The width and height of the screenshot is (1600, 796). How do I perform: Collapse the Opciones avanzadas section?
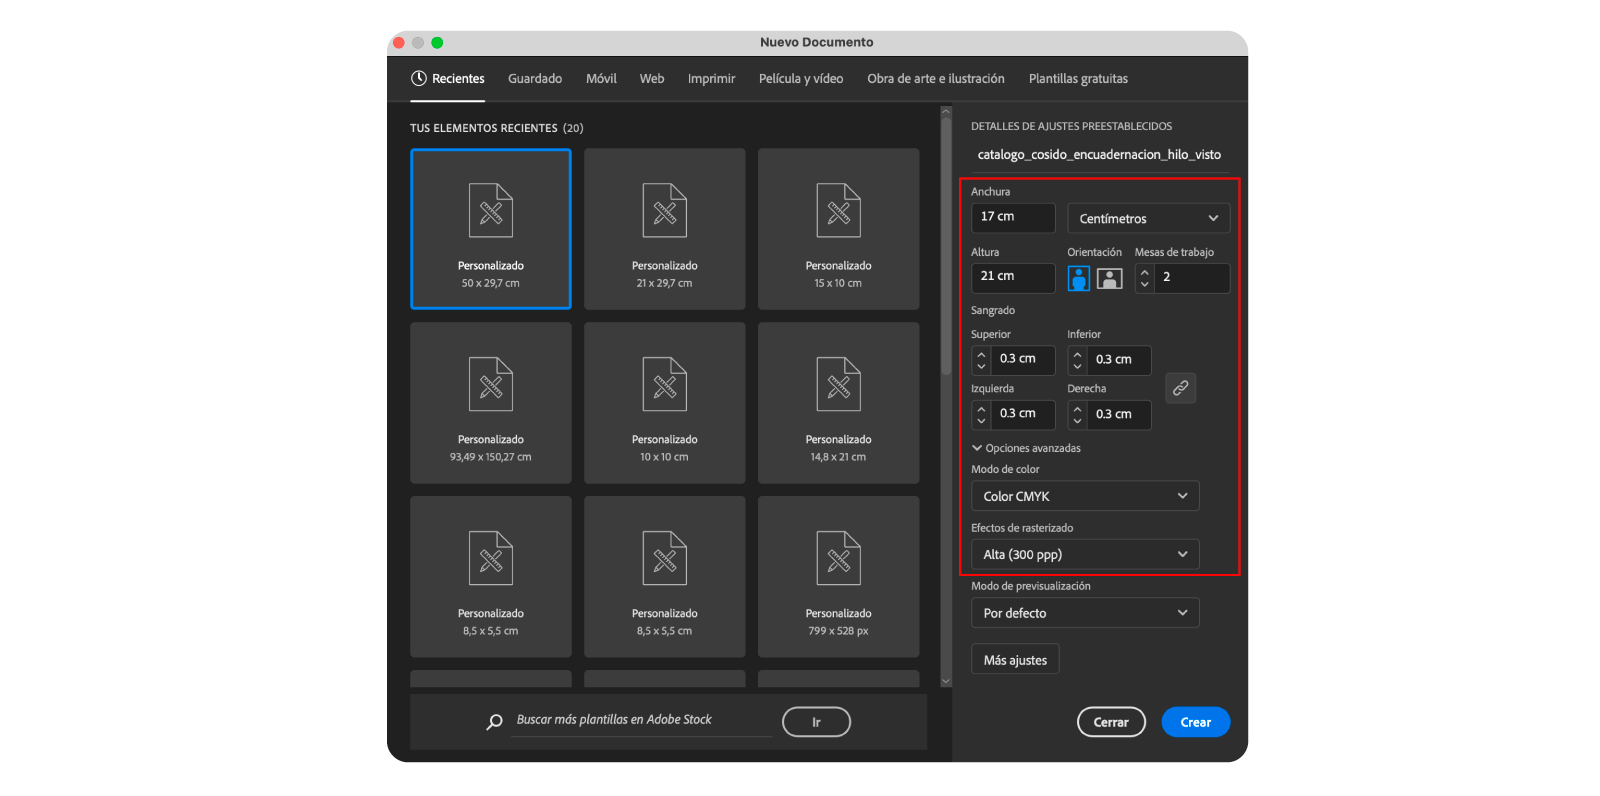[x=977, y=448]
